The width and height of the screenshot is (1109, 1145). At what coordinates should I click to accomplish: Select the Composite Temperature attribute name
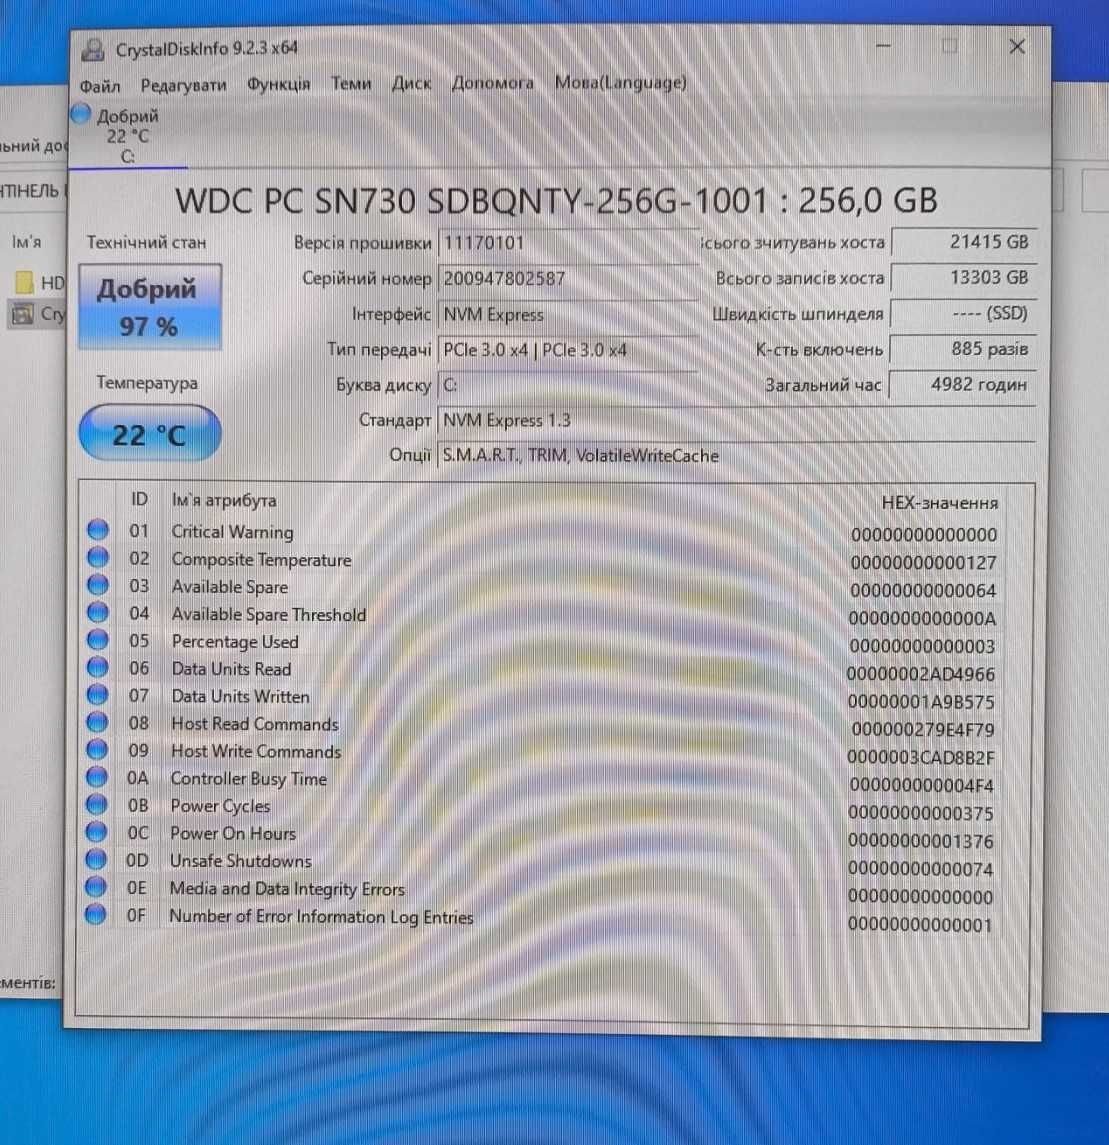click(261, 560)
